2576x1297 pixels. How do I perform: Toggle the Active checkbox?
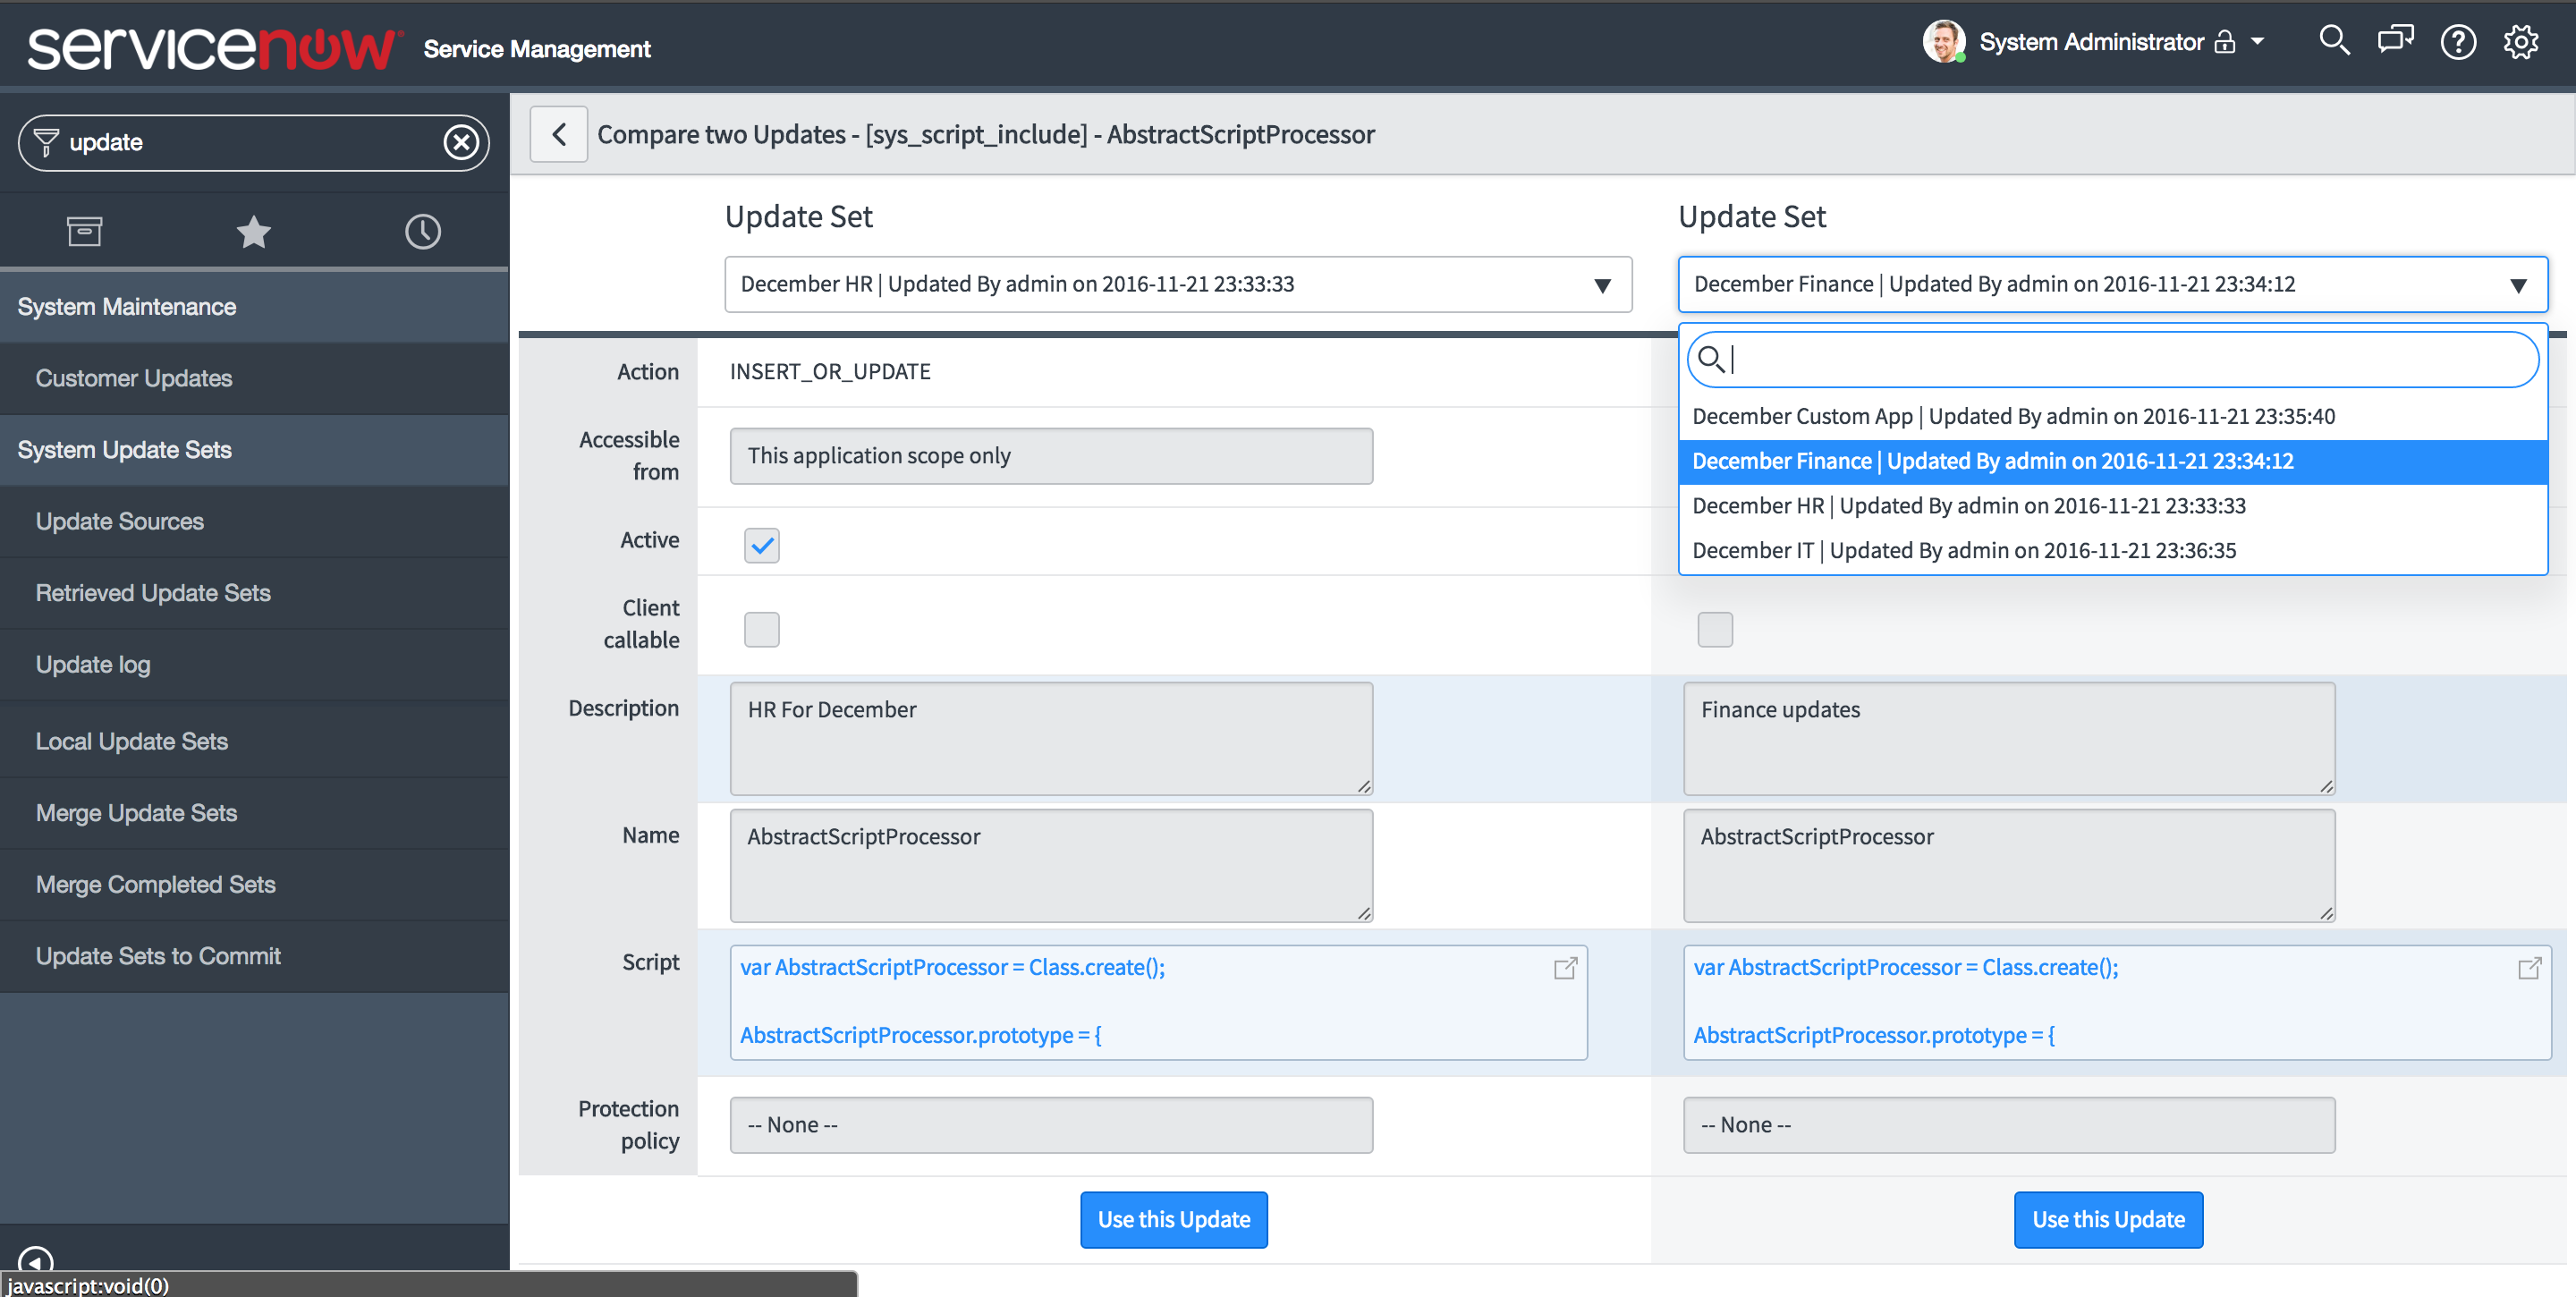761,545
